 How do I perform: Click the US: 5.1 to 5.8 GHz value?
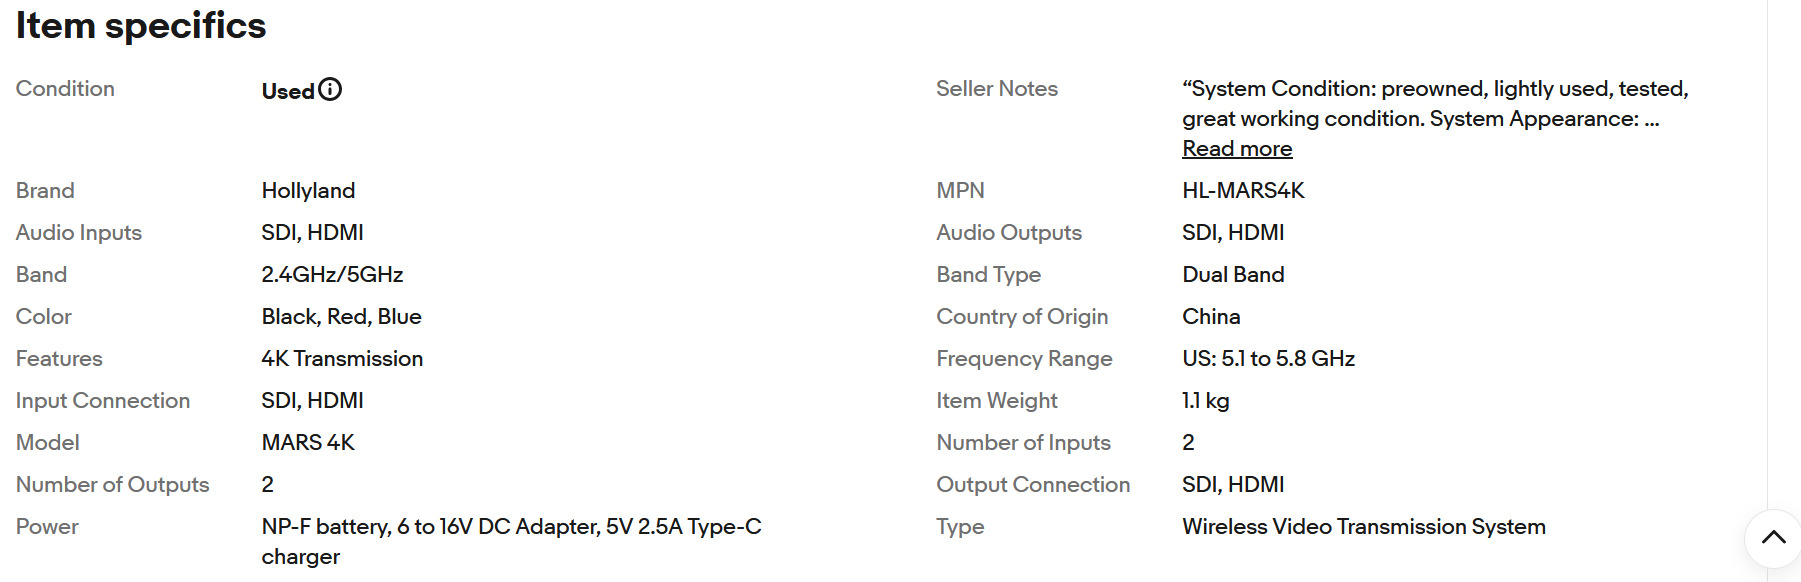[1268, 359]
